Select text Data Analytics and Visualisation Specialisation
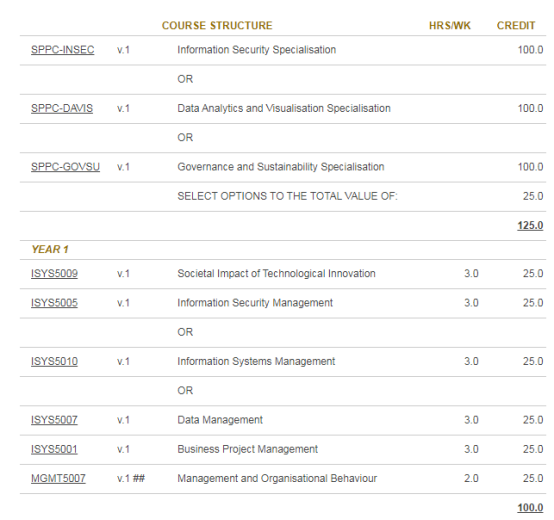 tap(284, 108)
